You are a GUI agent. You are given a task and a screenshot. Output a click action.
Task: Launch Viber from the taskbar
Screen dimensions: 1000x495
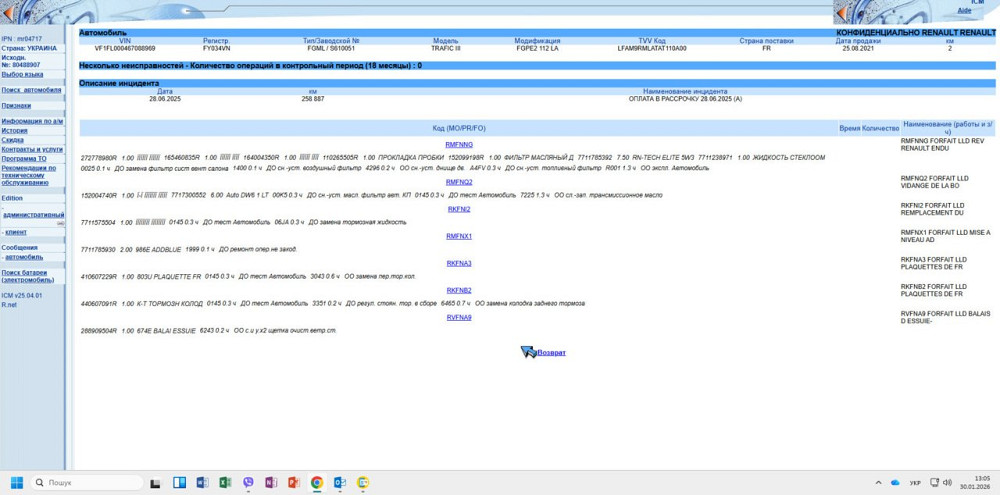click(248, 483)
